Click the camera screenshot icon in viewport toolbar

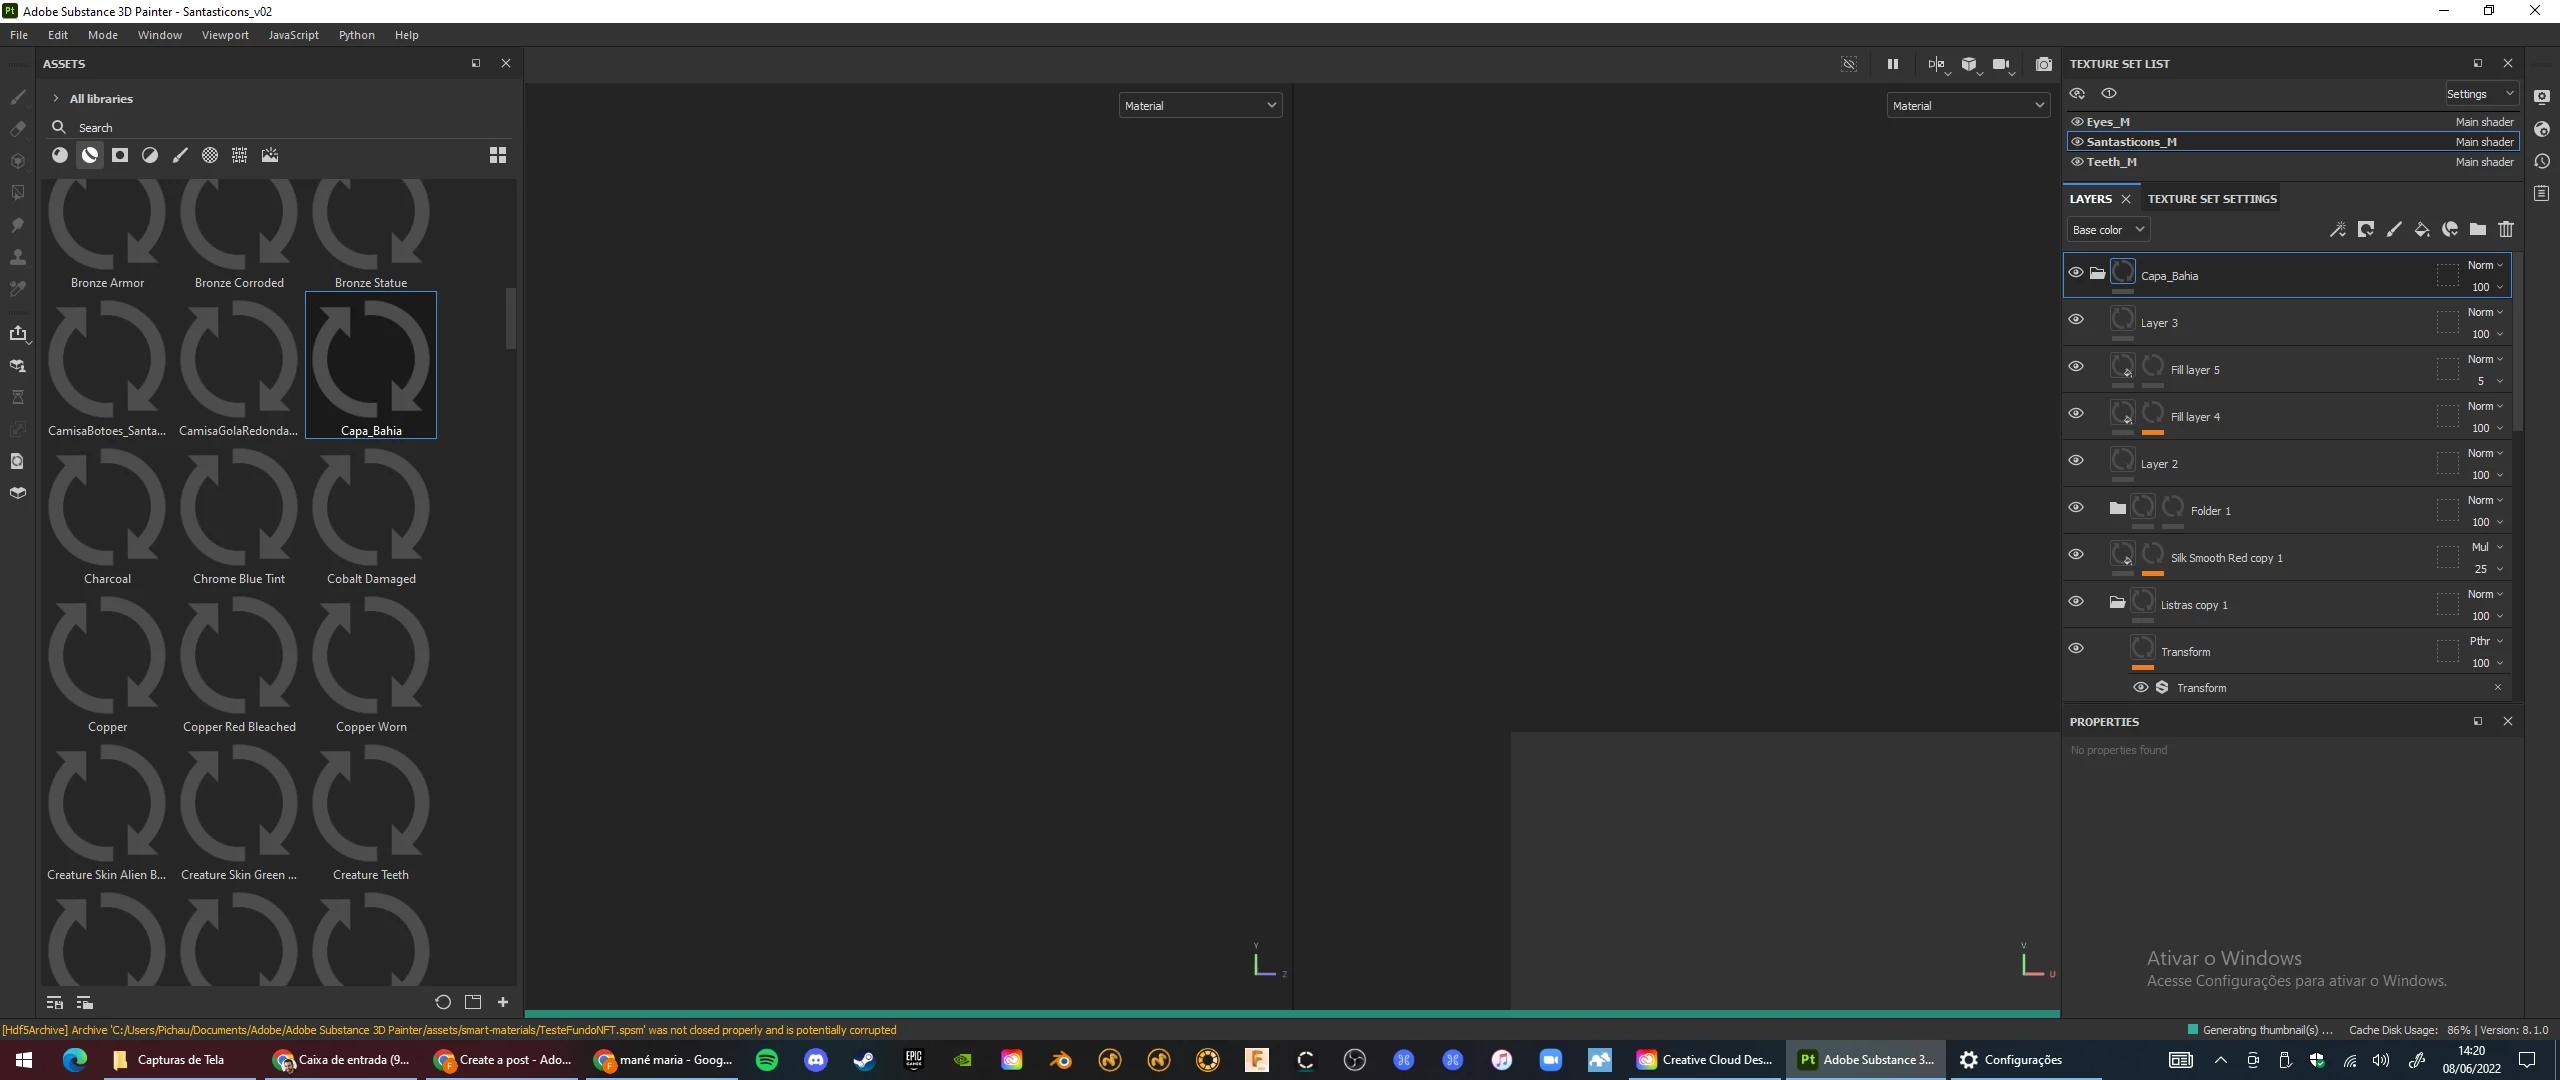2043,64
